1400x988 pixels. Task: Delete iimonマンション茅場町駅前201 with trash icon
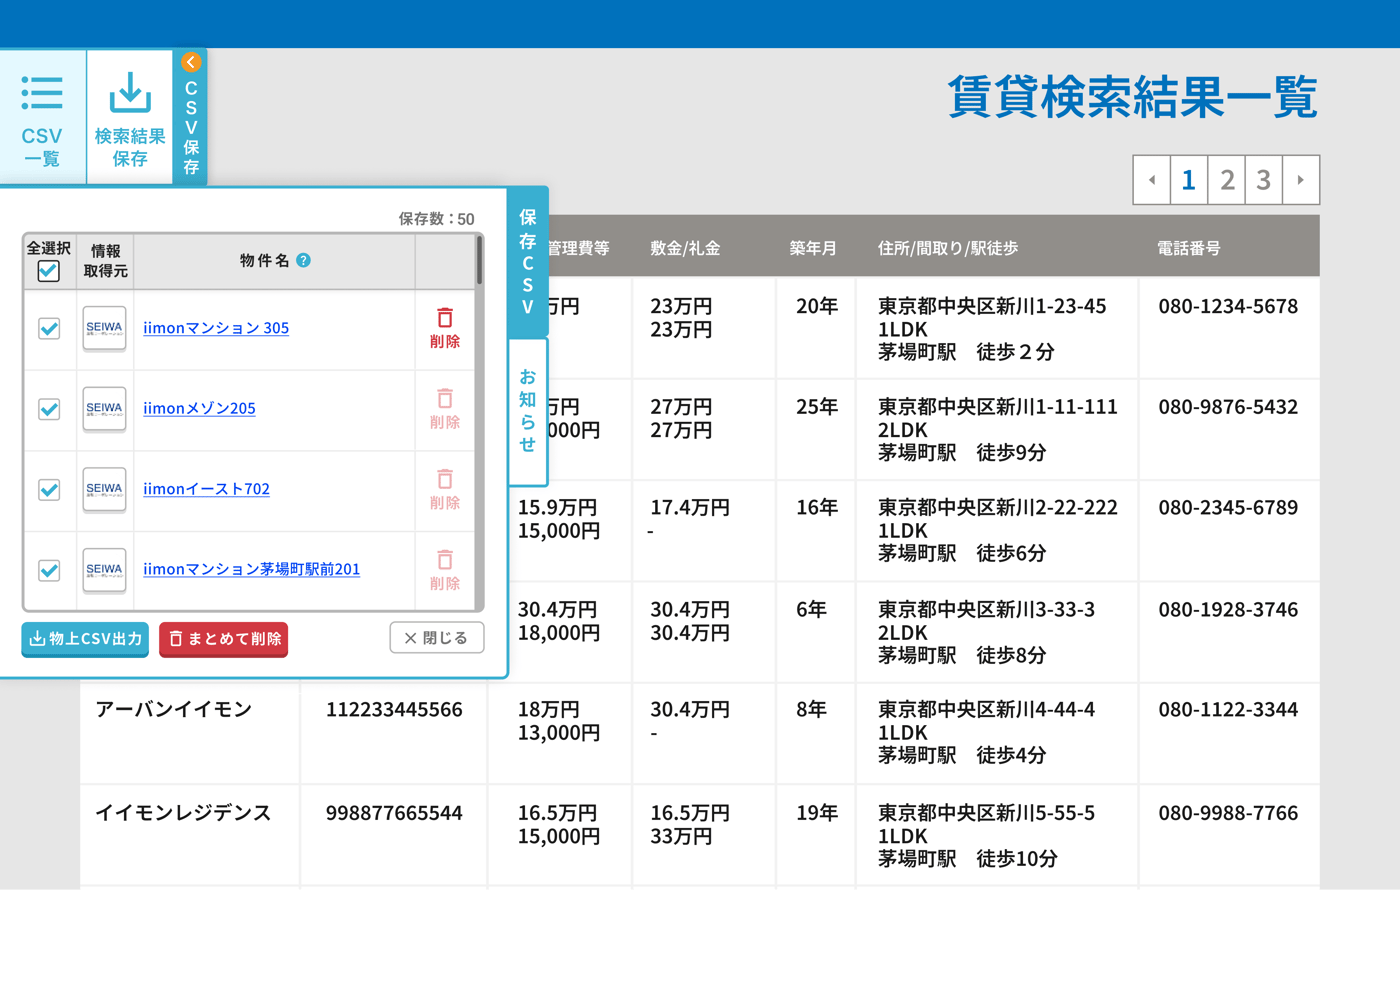(445, 570)
